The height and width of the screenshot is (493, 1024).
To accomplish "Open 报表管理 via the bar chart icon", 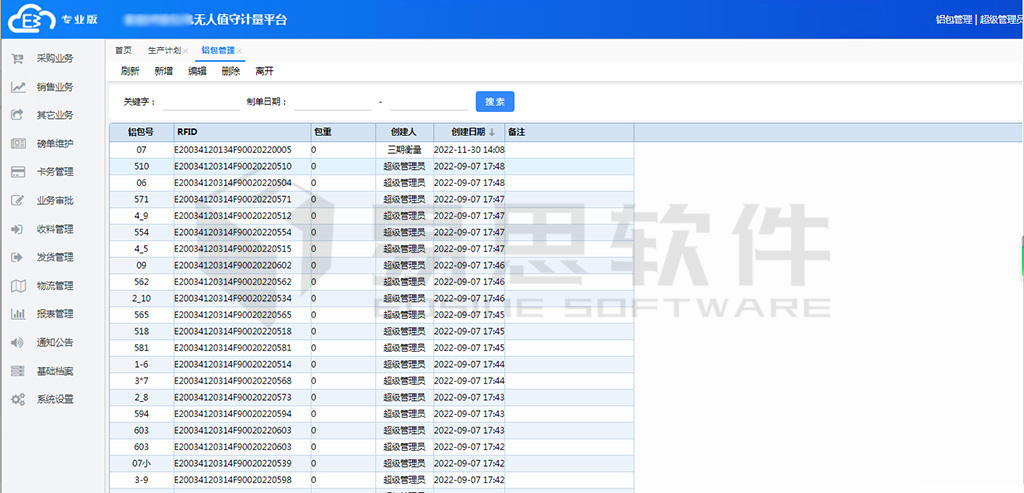I will pos(17,314).
